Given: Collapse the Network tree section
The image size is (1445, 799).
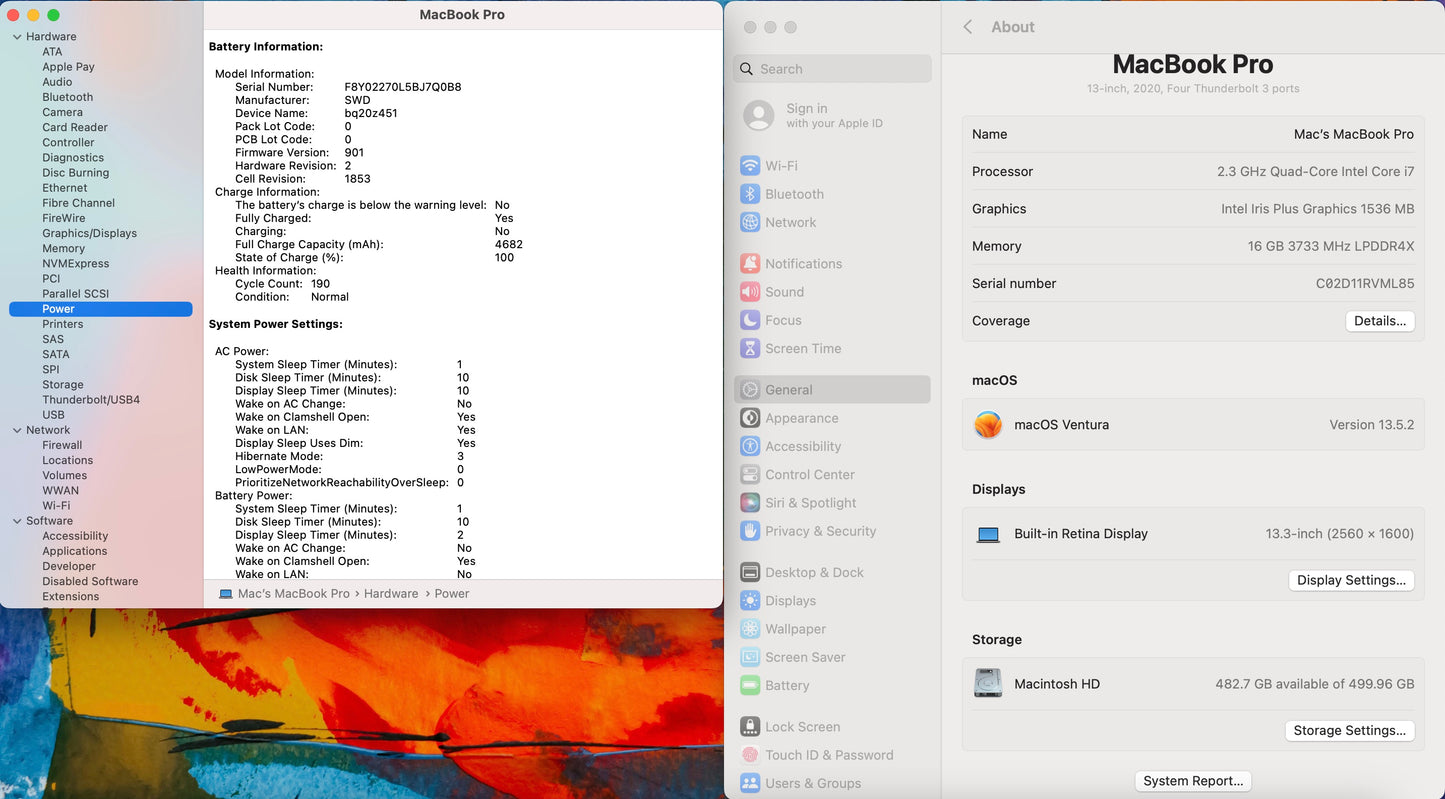Looking at the screenshot, I should (17, 430).
